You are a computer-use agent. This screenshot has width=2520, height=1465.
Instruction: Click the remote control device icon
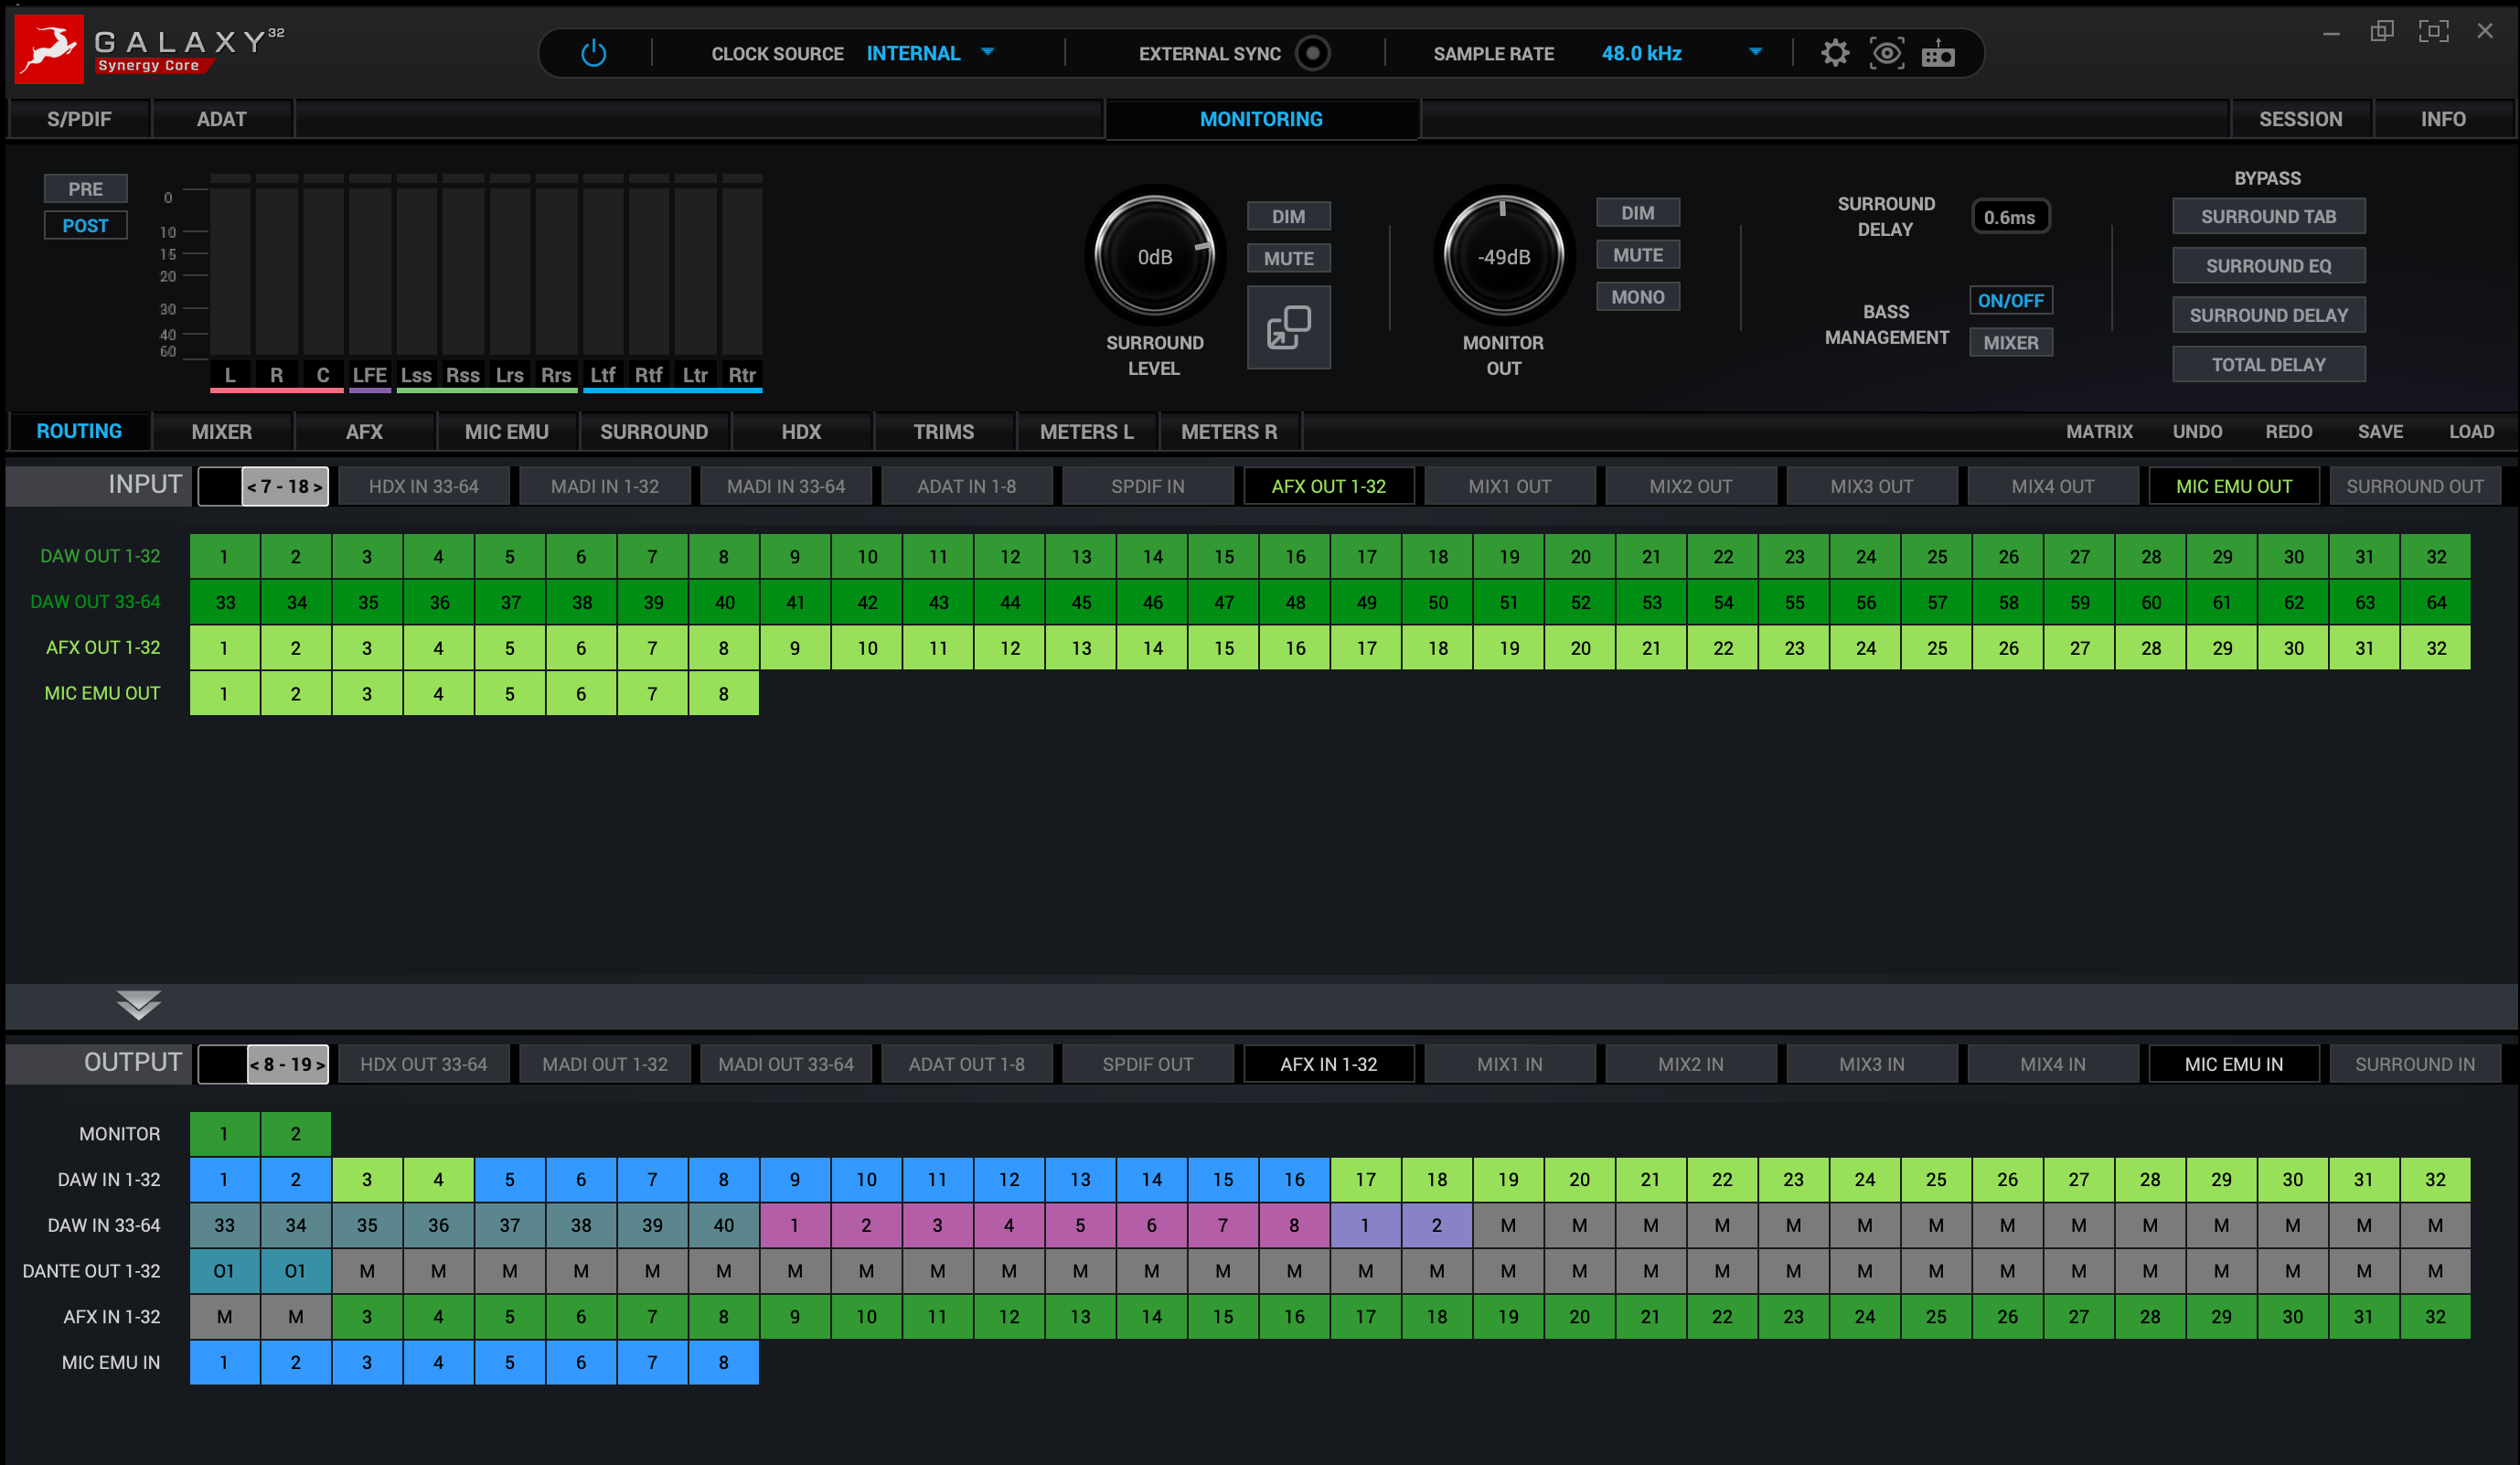1938,53
